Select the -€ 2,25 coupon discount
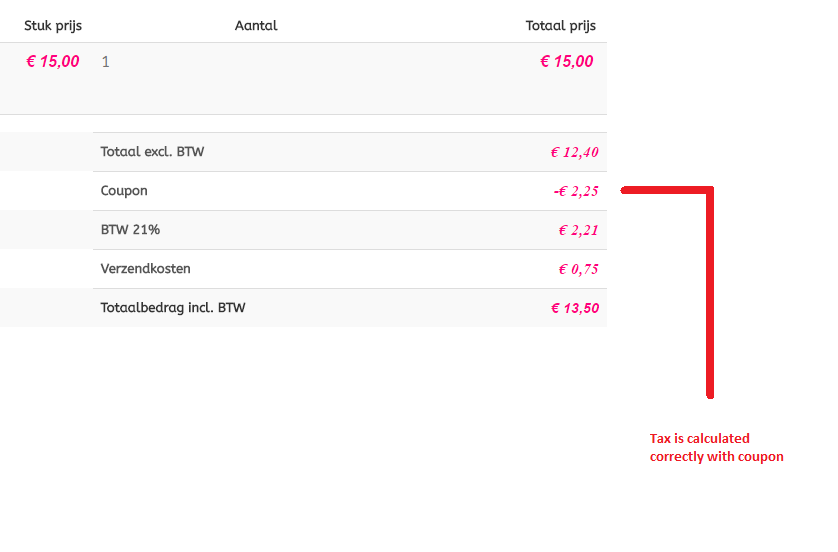Viewport: 838px width, 552px height. [x=575, y=191]
